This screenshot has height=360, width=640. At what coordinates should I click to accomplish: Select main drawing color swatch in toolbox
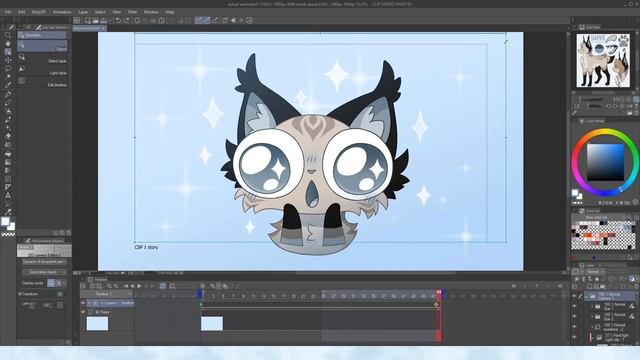(5, 221)
